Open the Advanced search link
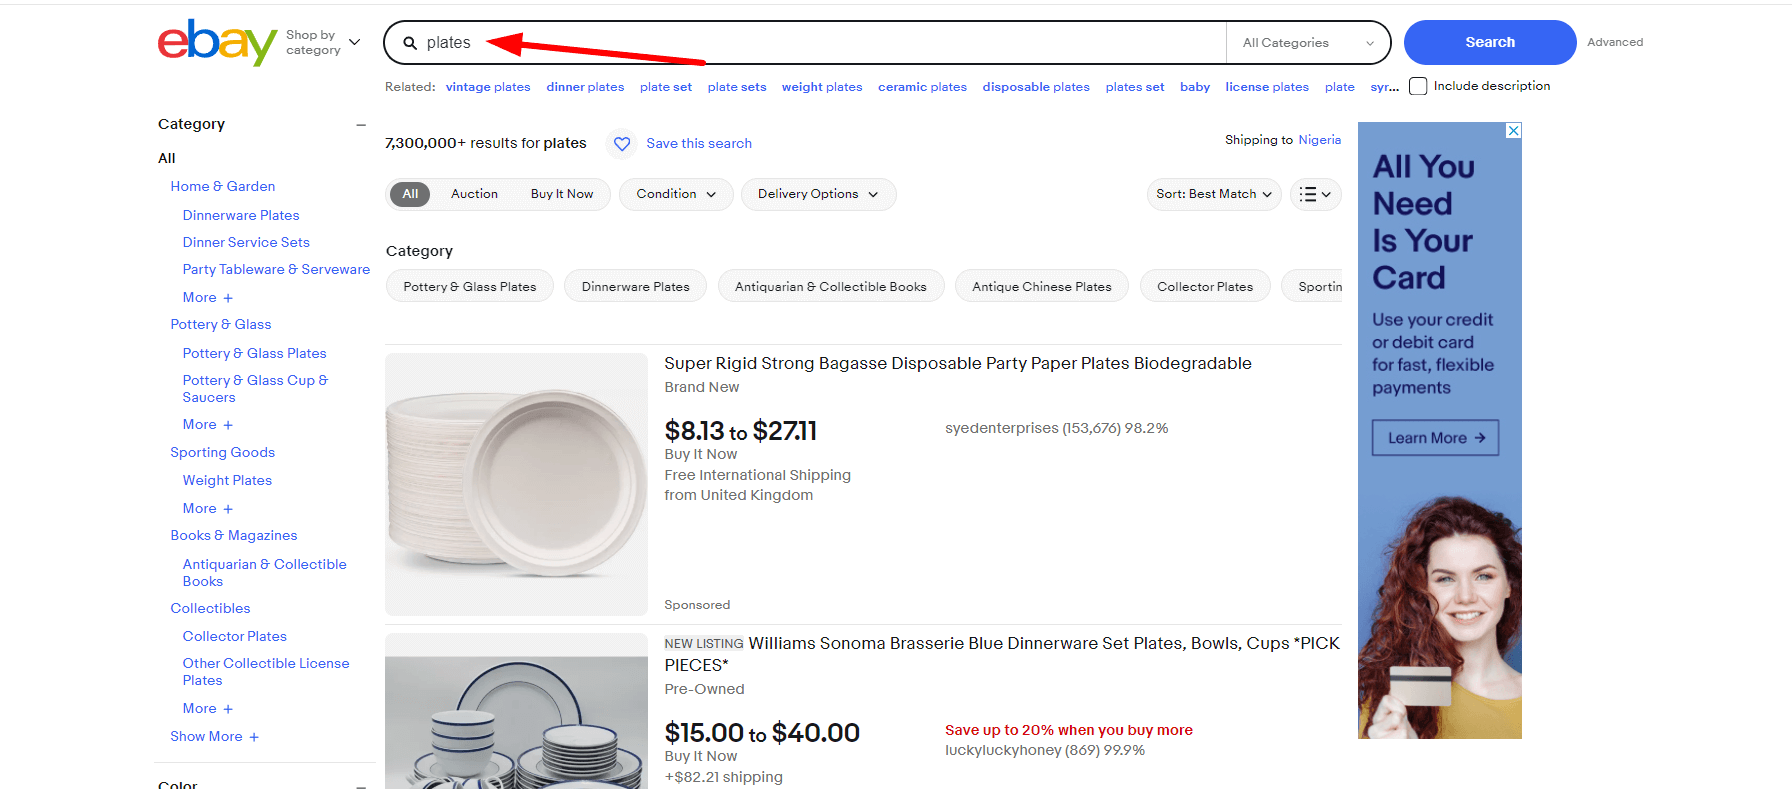 coord(1615,42)
